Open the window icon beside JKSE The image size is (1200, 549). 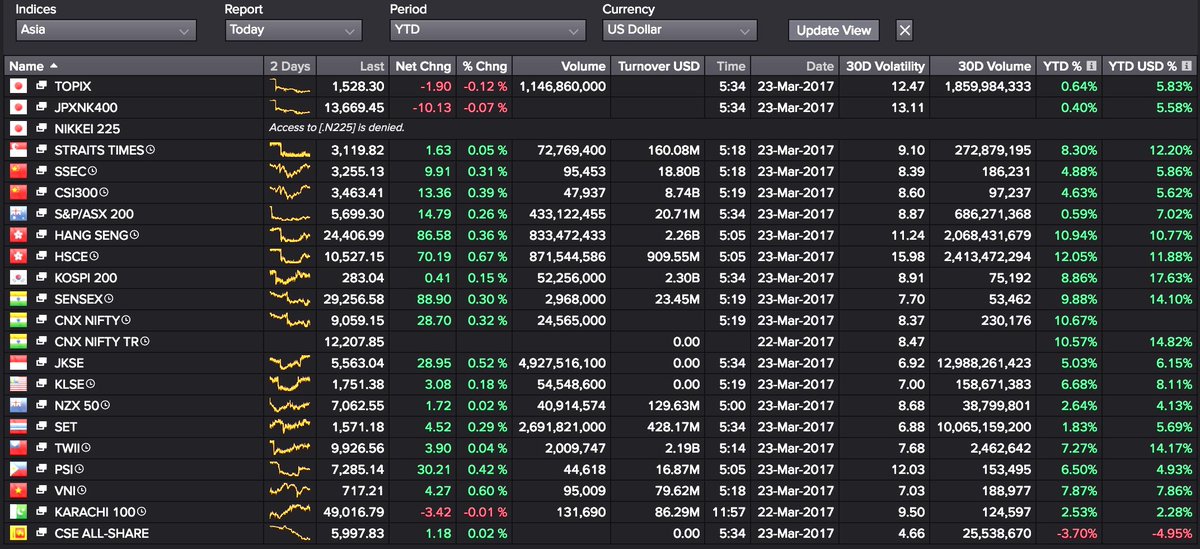[x=42, y=363]
